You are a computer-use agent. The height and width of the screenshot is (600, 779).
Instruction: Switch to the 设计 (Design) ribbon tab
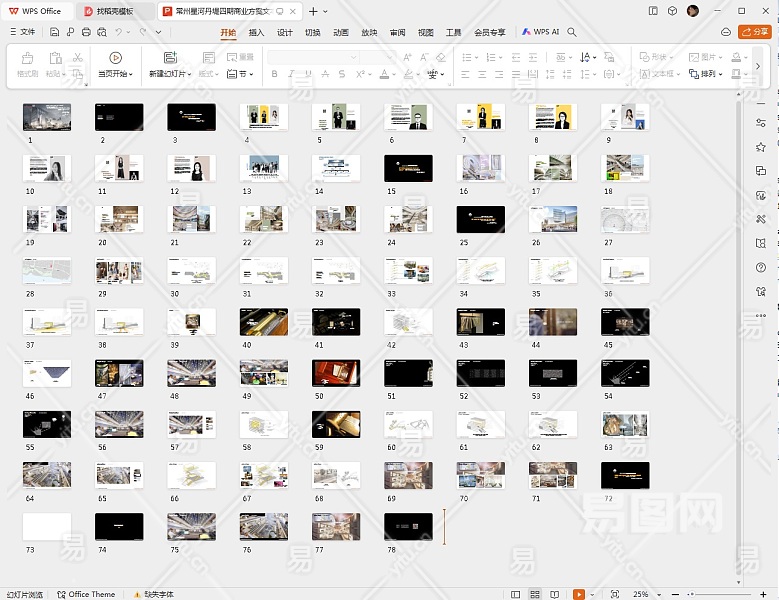(x=285, y=32)
